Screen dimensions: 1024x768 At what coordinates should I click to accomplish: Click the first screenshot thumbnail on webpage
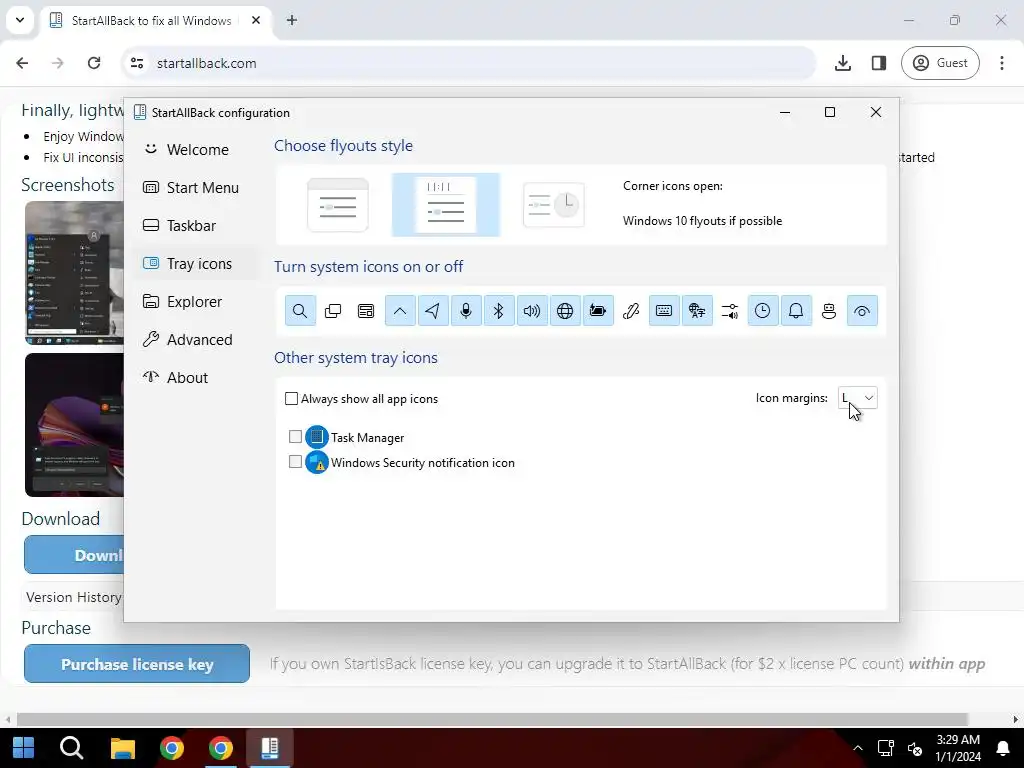pyautogui.click(x=74, y=273)
